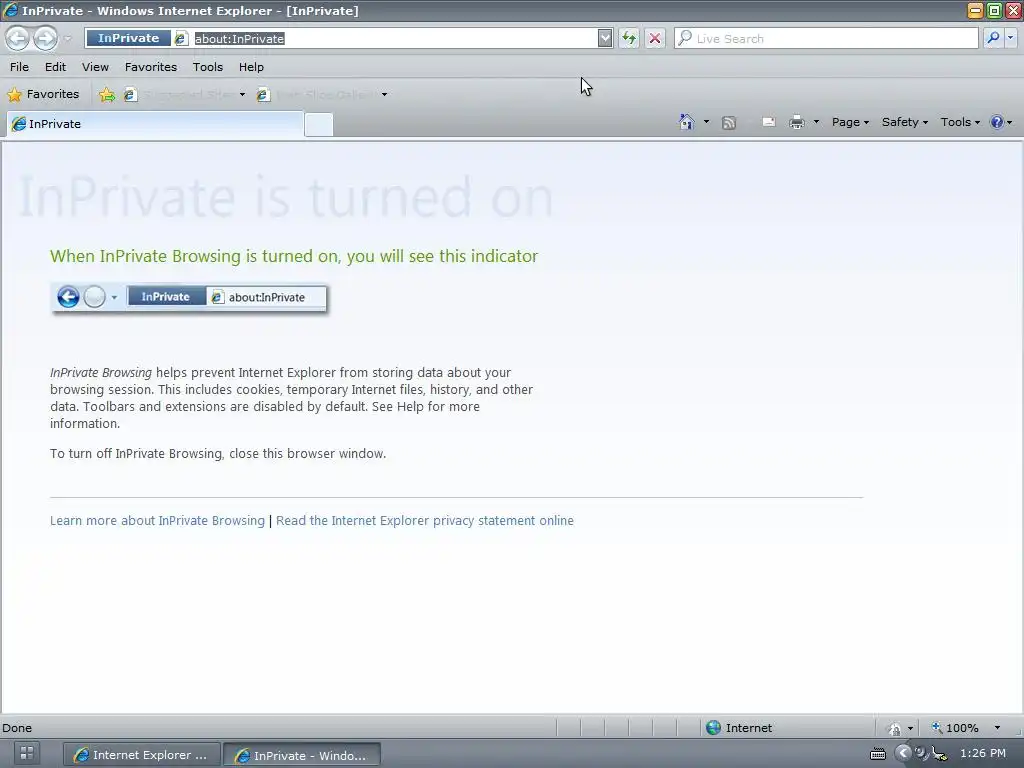Open the Tools menu in menu bar

pos(208,67)
